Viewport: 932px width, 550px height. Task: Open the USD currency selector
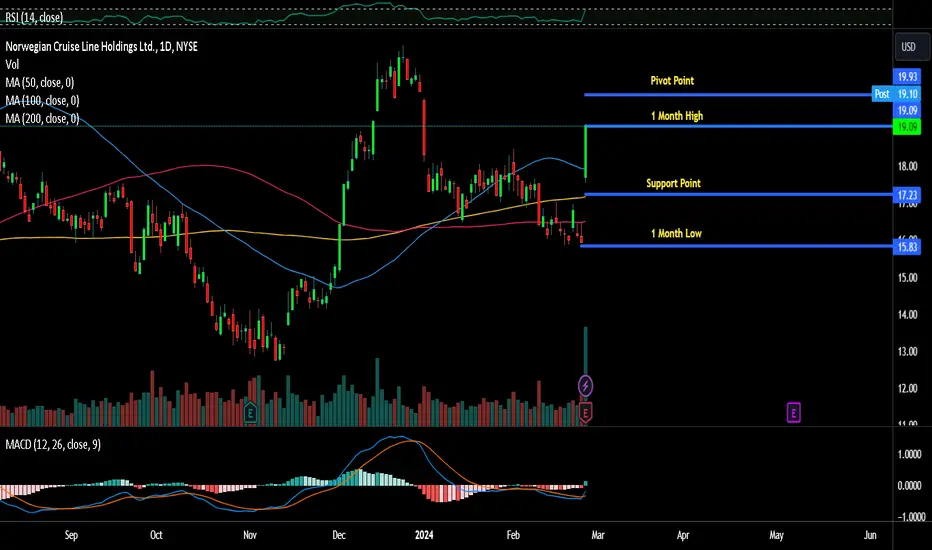pos(911,46)
